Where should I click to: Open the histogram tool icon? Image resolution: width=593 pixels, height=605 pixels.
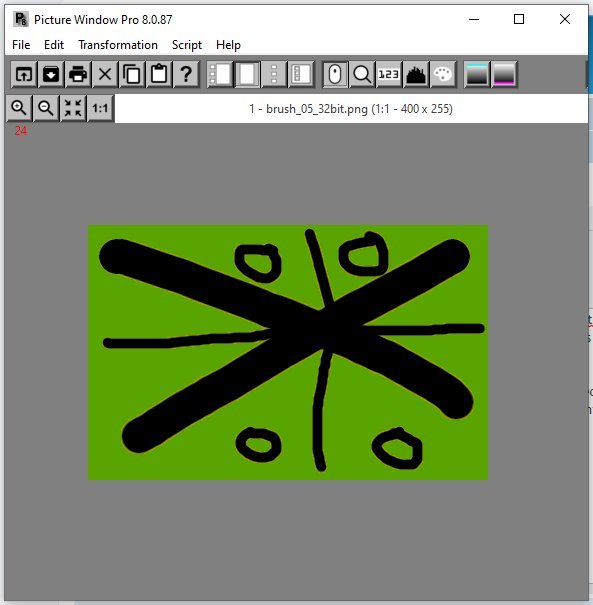coord(416,74)
